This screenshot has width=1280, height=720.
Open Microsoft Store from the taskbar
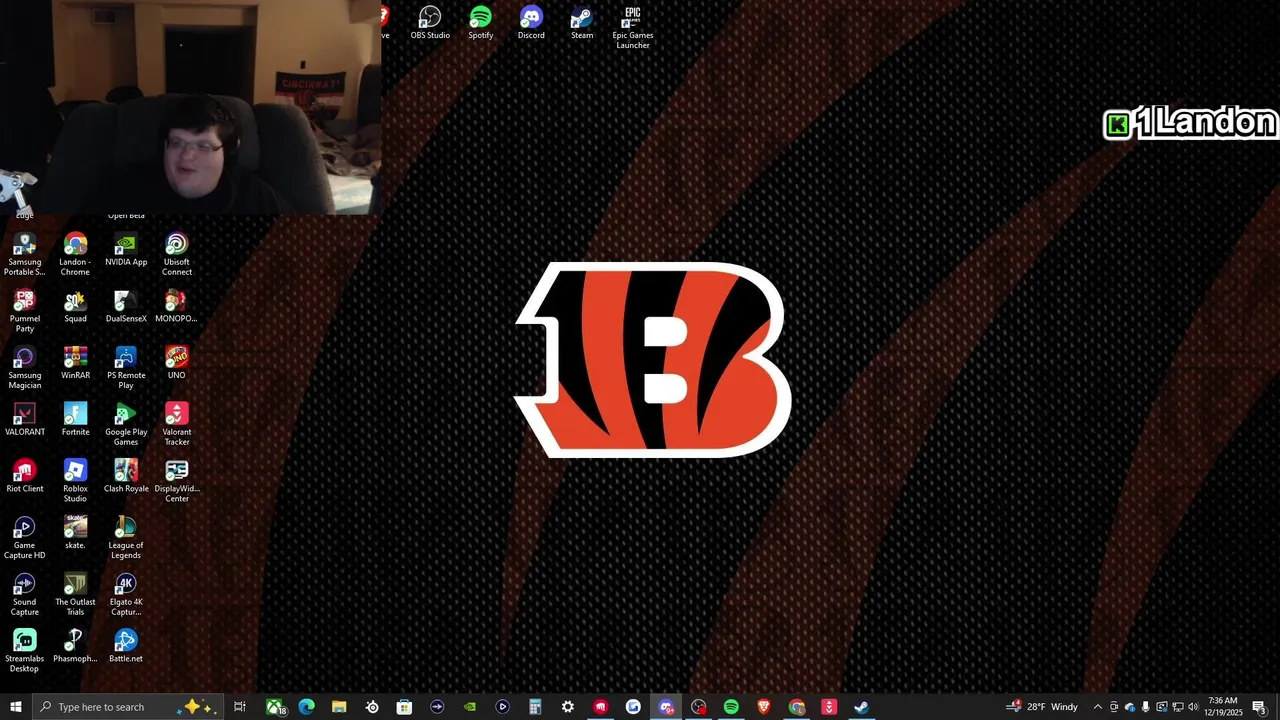[x=404, y=707]
